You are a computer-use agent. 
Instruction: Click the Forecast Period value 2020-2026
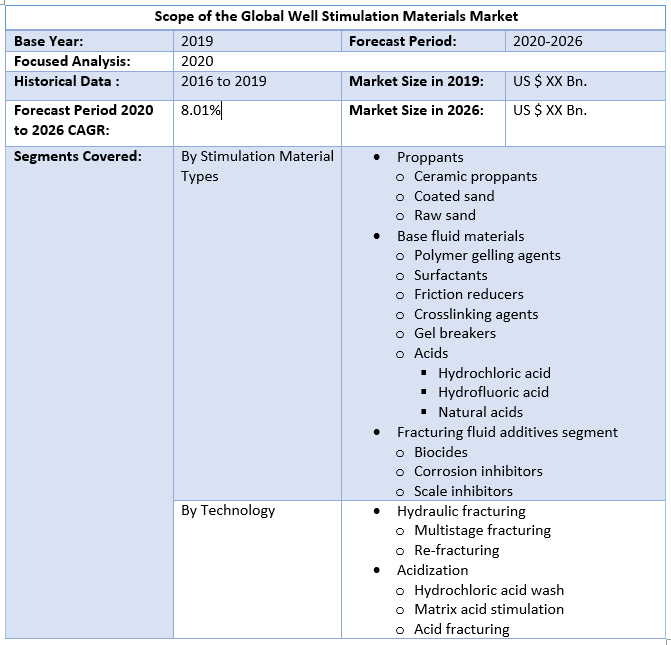547,41
